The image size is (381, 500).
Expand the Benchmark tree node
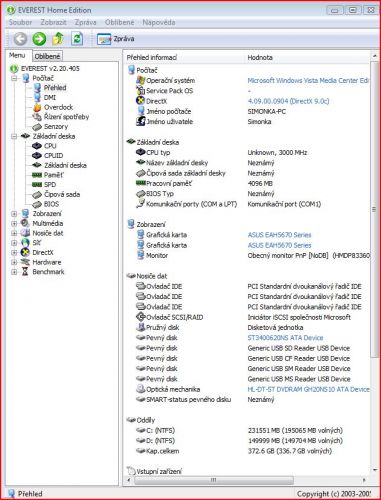14,272
